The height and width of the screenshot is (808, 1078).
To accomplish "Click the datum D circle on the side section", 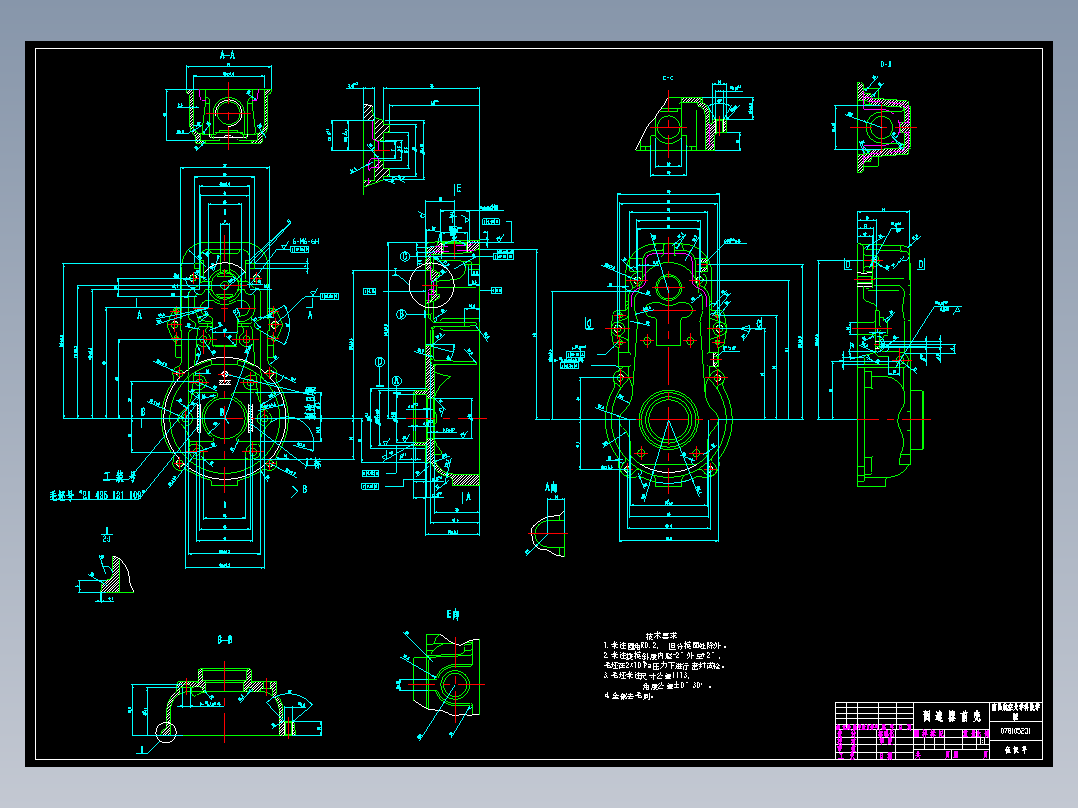I will (380, 362).
